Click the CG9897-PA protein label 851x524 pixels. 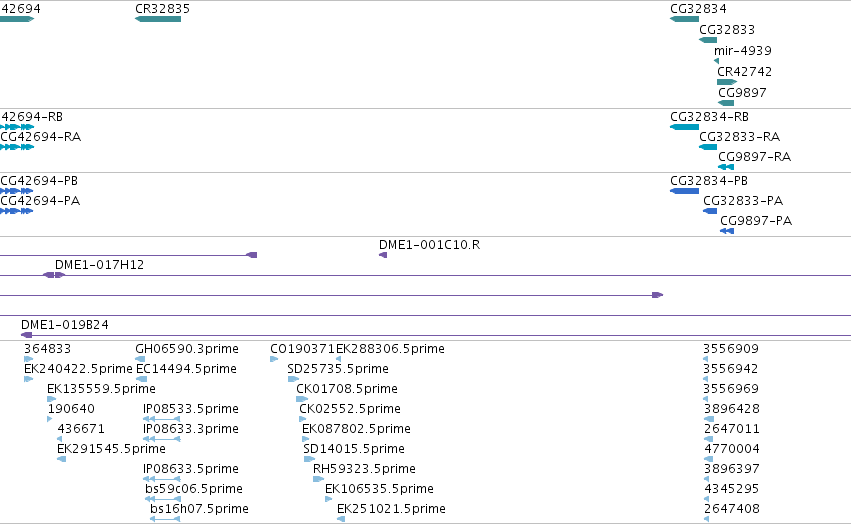tap(756, 221)
